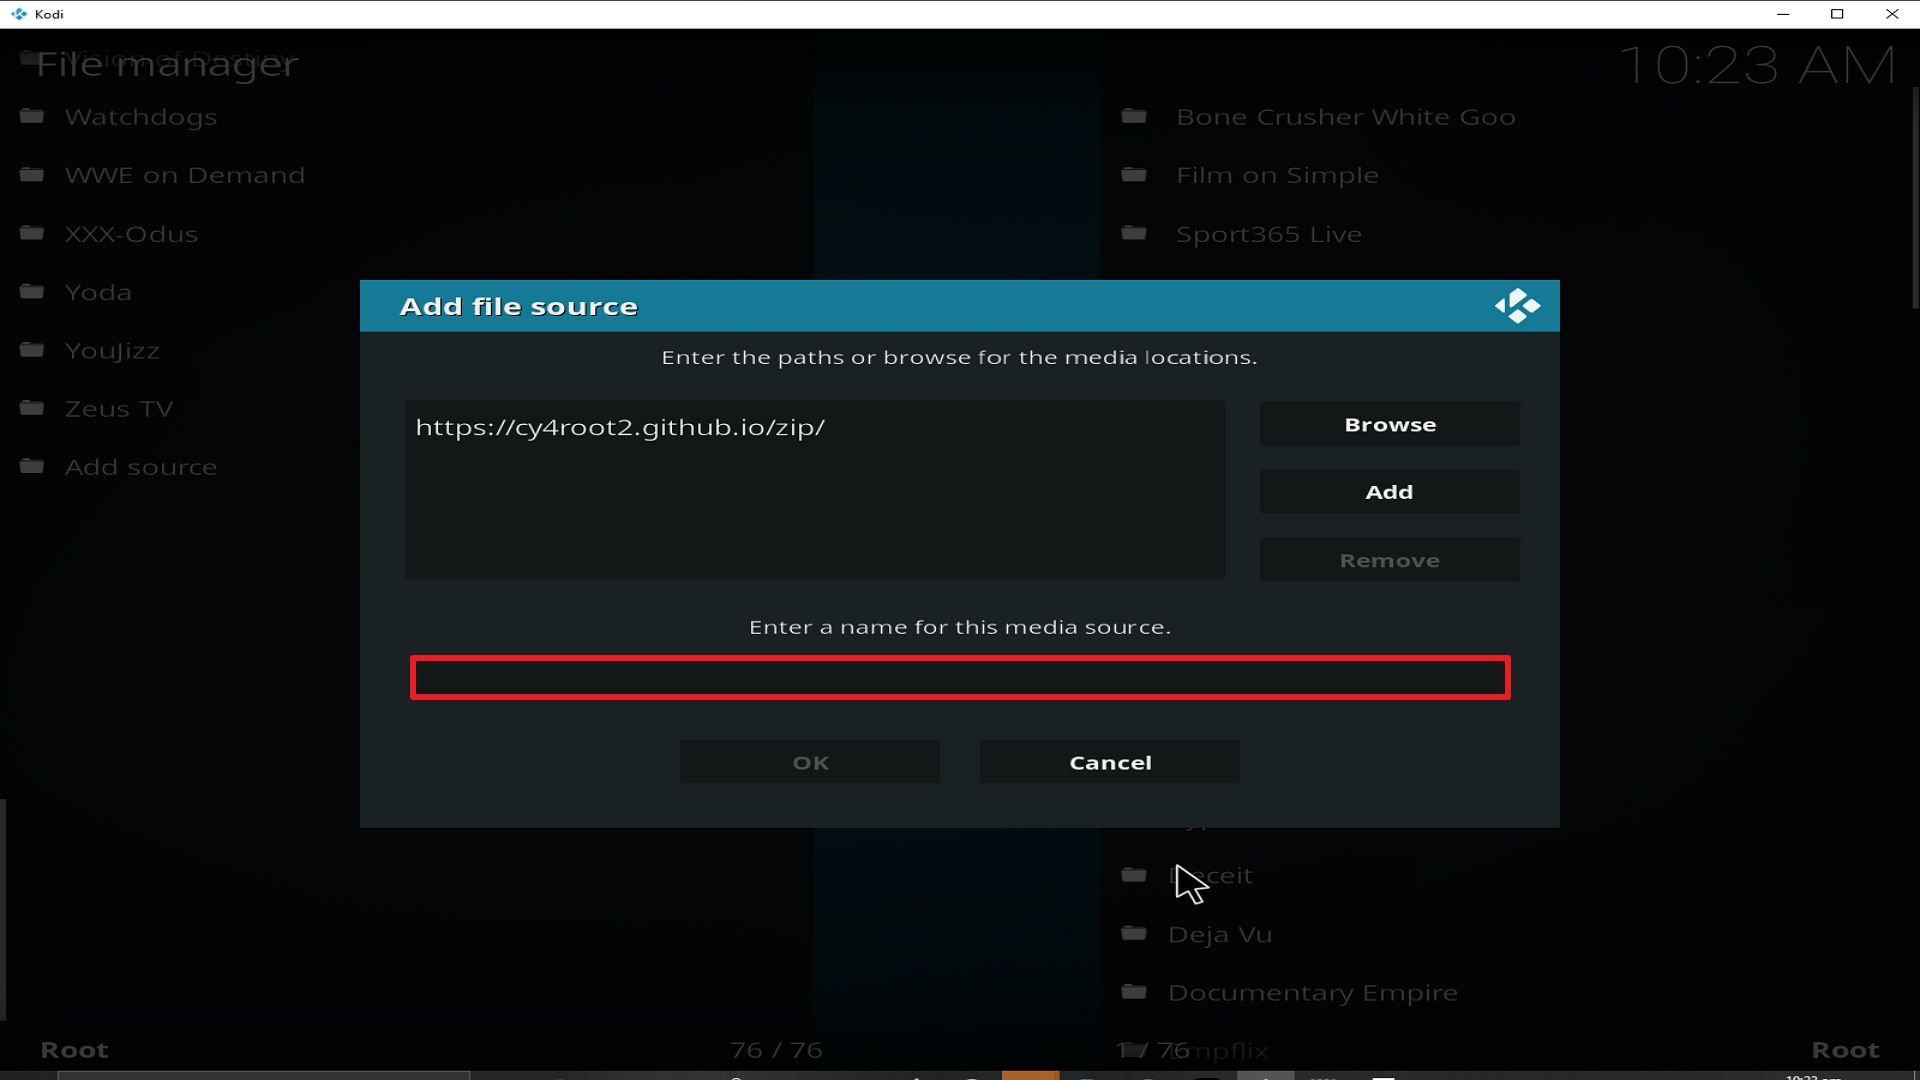Open Documentary Empire folder icon
The image size is (1920, 1080).
1134,992
